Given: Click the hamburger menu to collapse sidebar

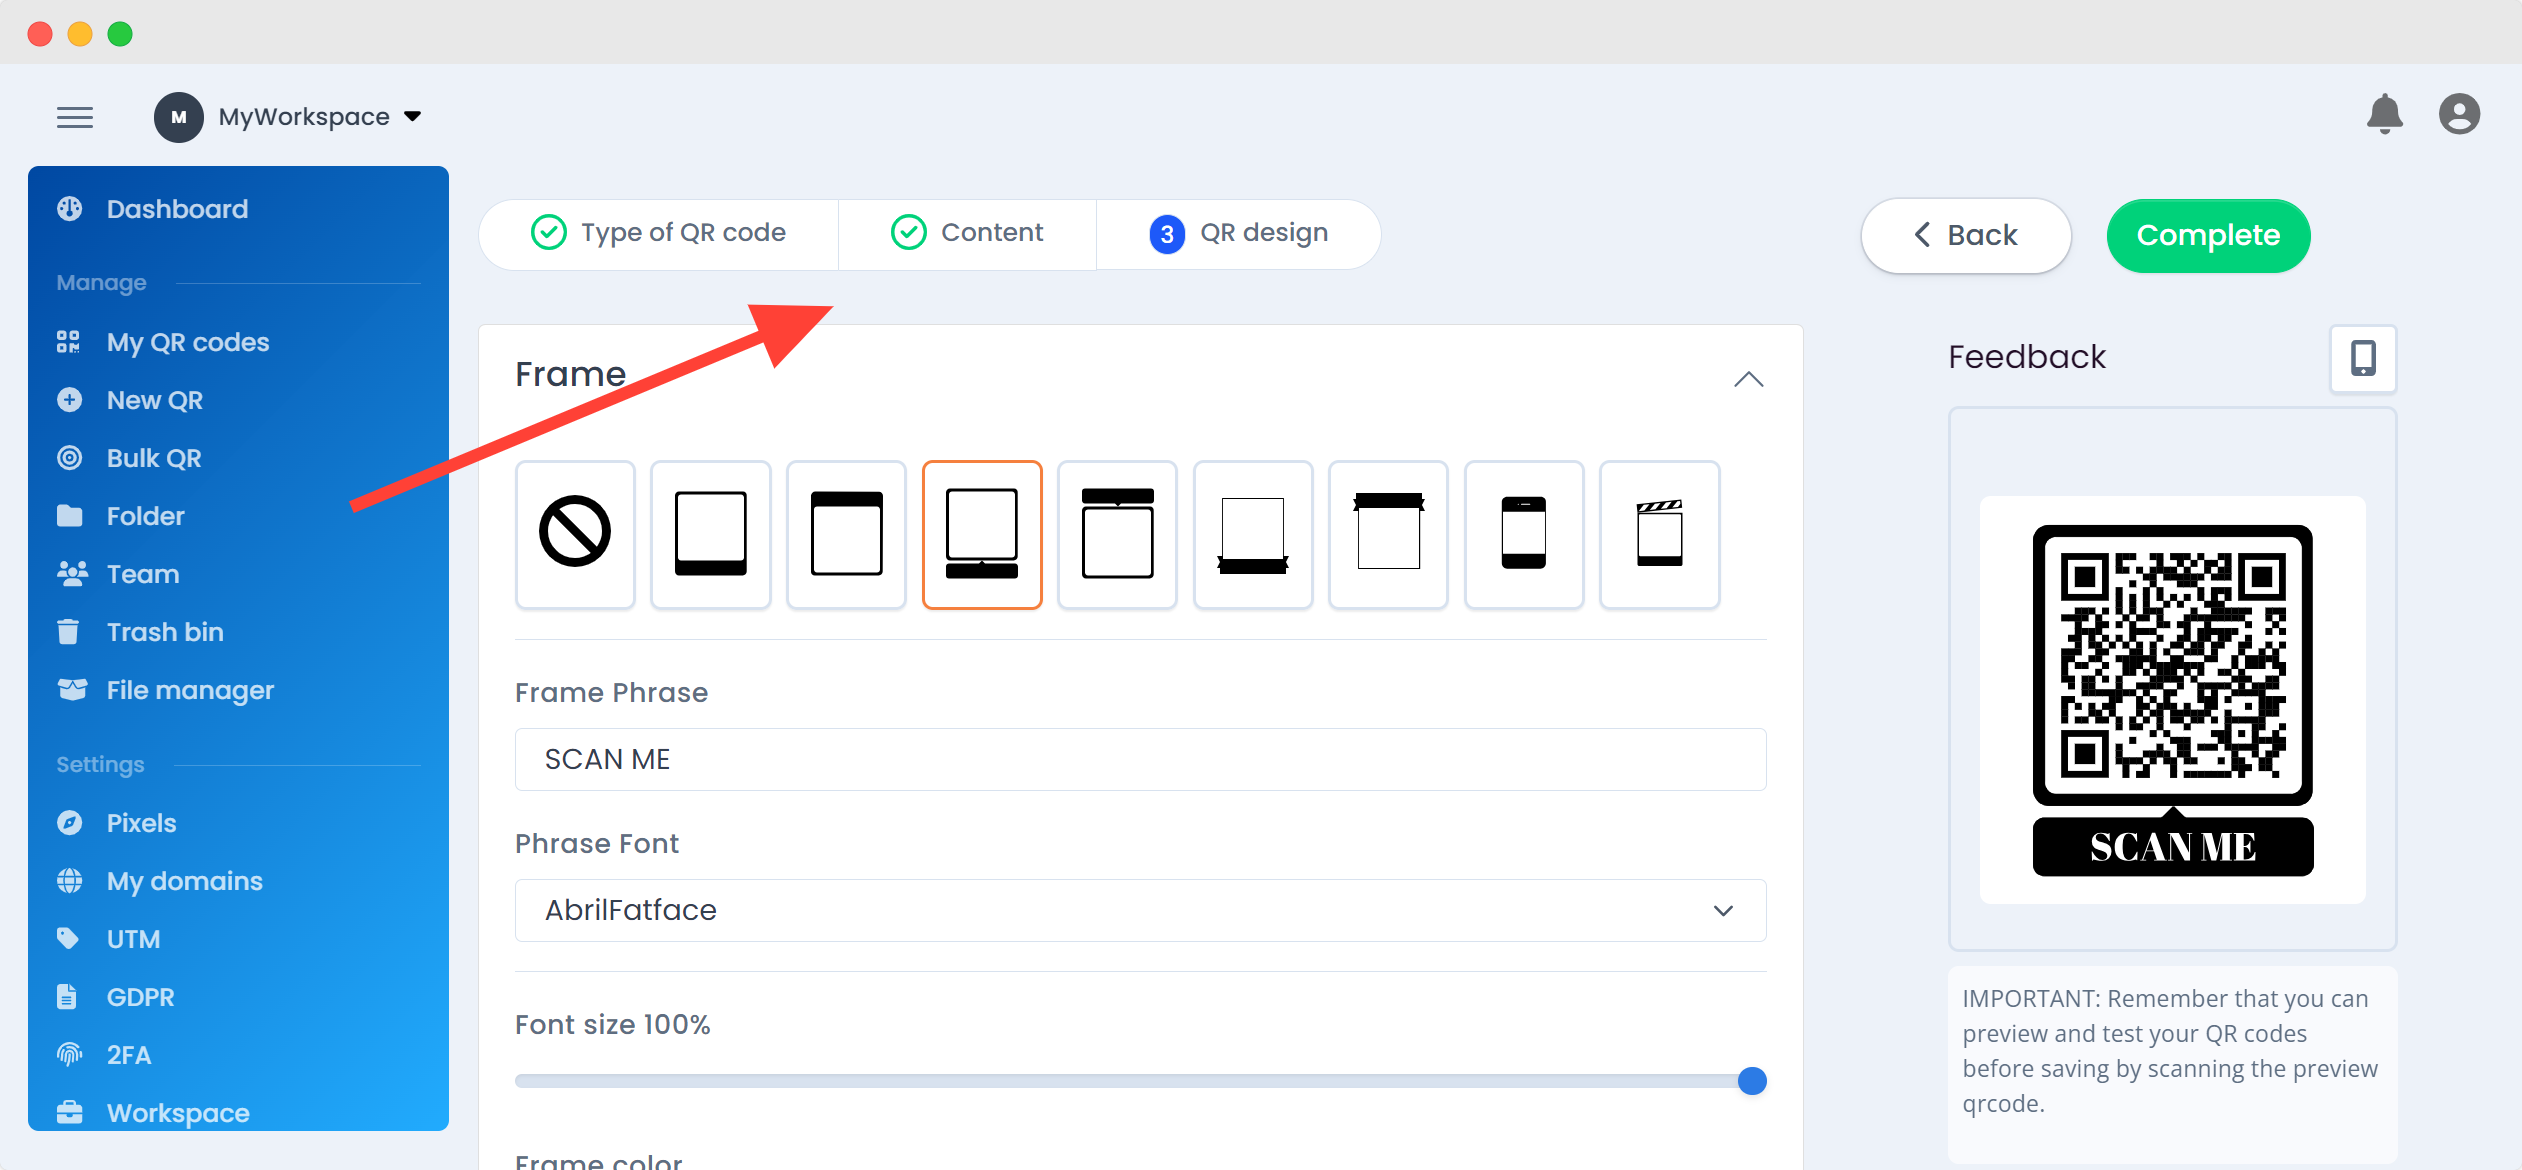Looking at the screenshot, I should 75,116.
